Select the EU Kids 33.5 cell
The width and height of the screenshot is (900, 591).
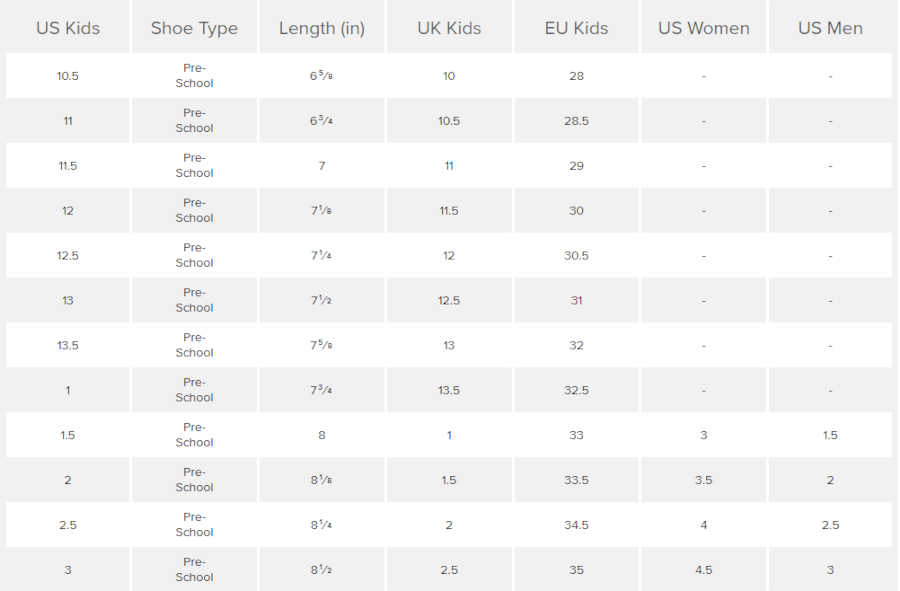coord(576,481)
